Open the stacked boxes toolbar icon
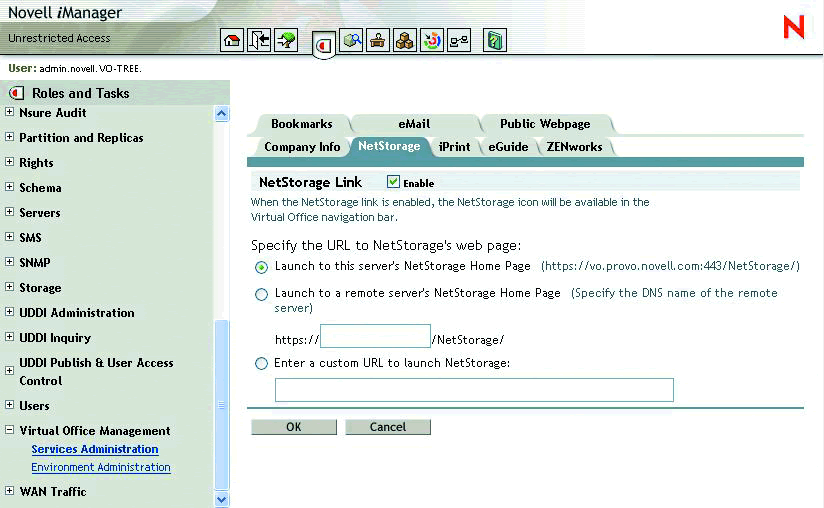 405,40
